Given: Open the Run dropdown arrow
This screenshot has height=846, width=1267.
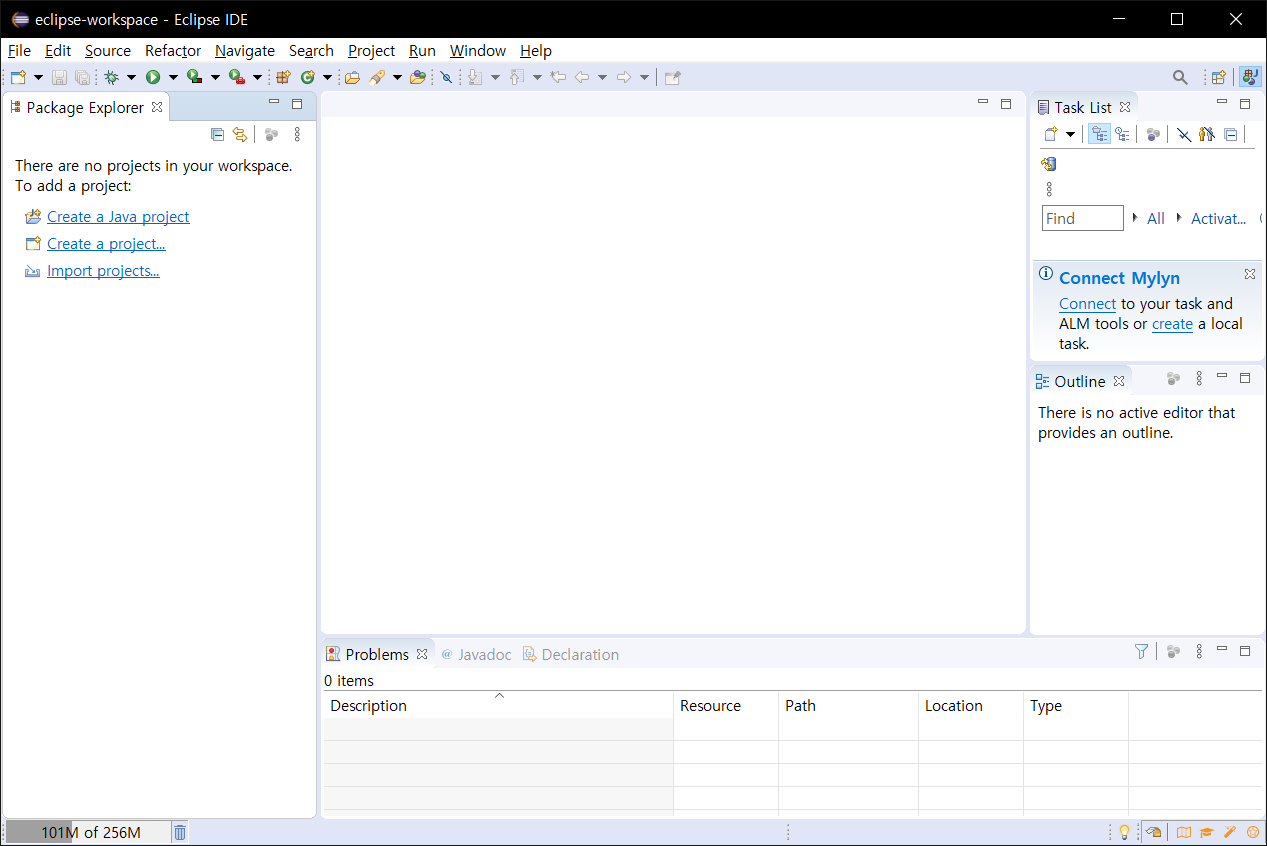Looking at the screenshot, I should click(x=172, y=77).
